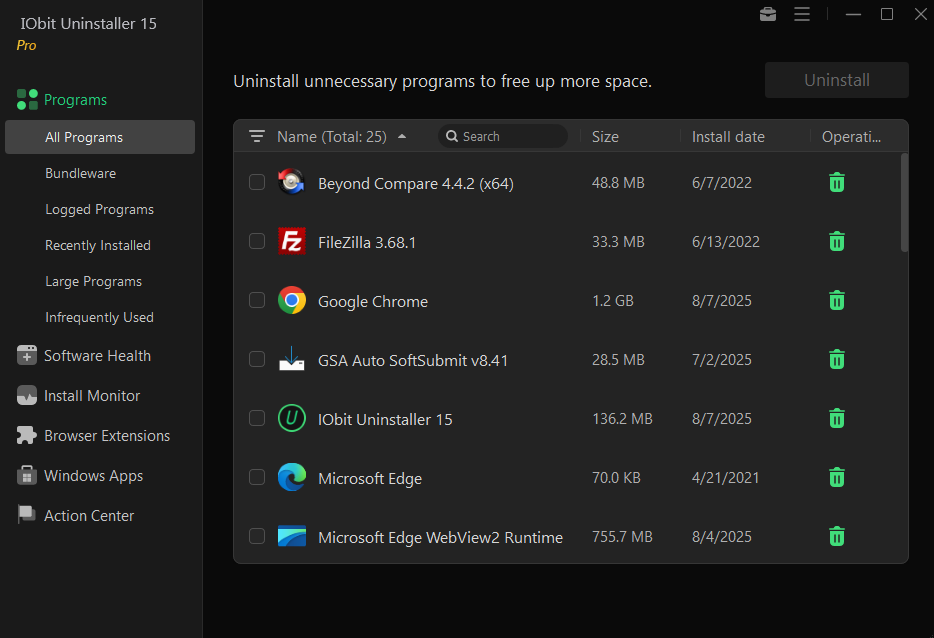Open the All Programs list
934x638 pixels.
click(100, 137)
